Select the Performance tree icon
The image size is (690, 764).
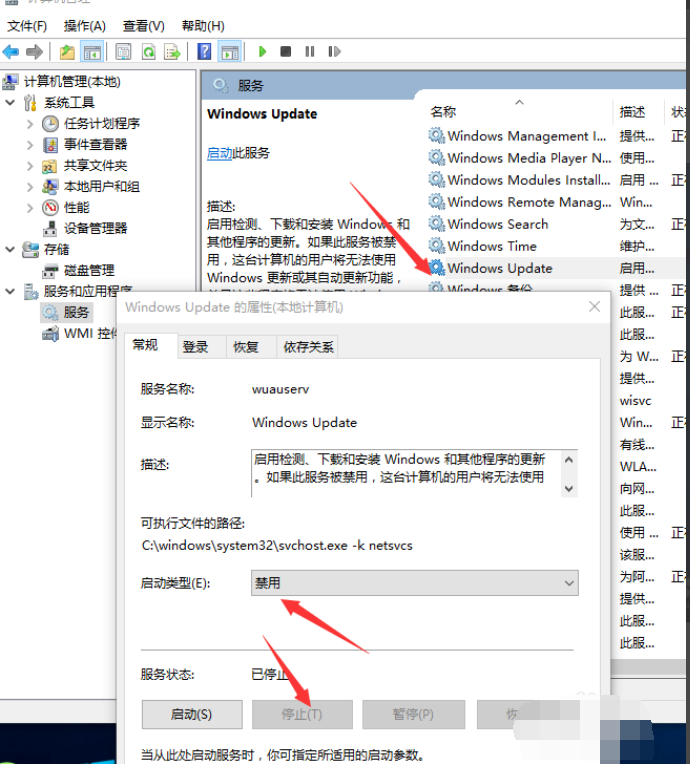coord(50,208)
